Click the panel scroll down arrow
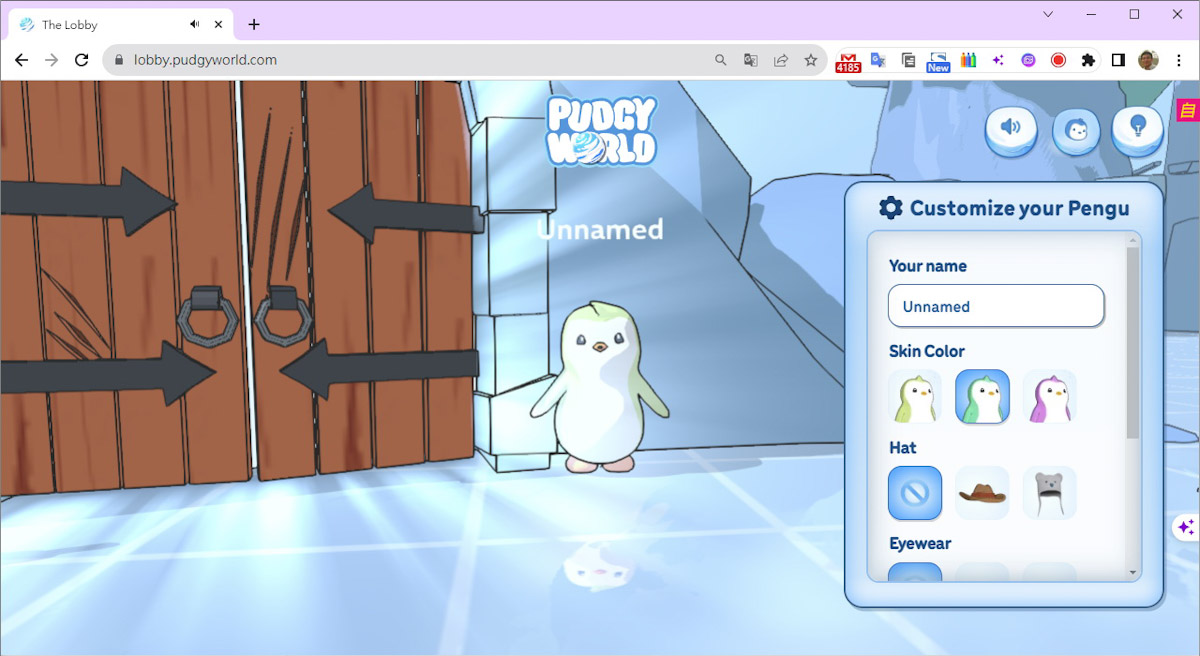 (x=1133, y=573)
